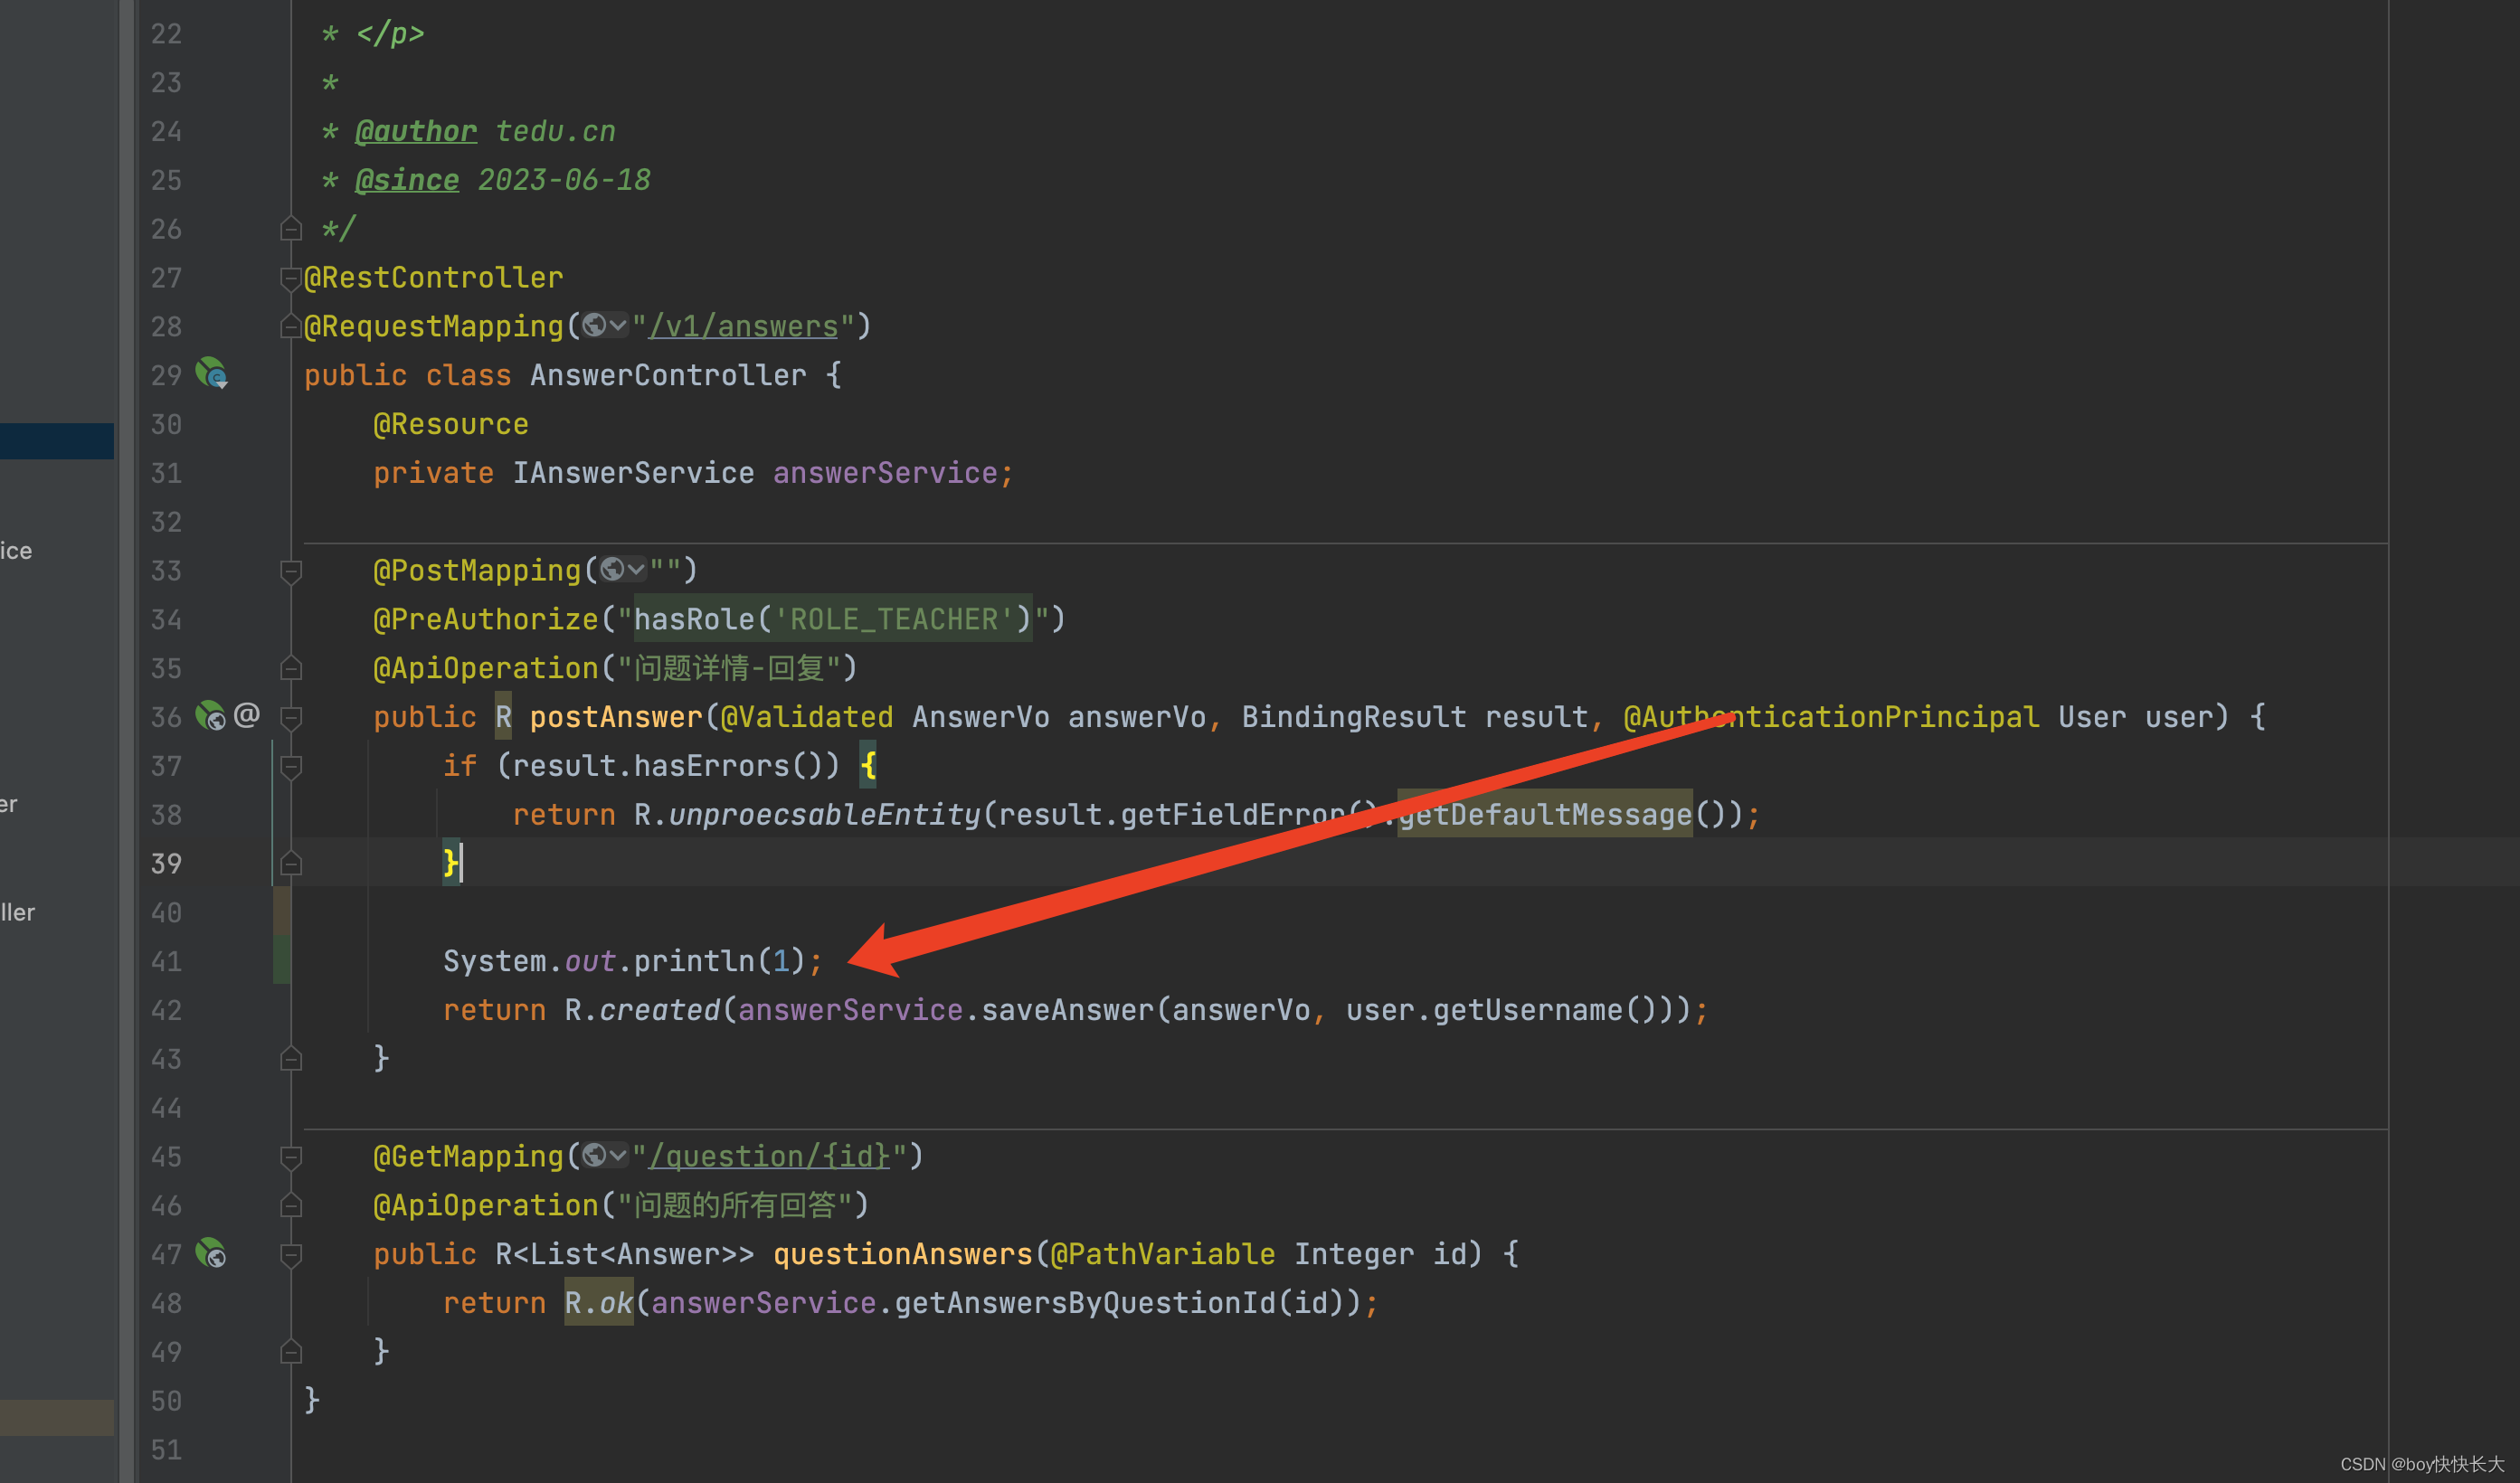The image size is (2520, 1483).
Task: Click the BindingResult parameter type
Action: point(1354,717)
